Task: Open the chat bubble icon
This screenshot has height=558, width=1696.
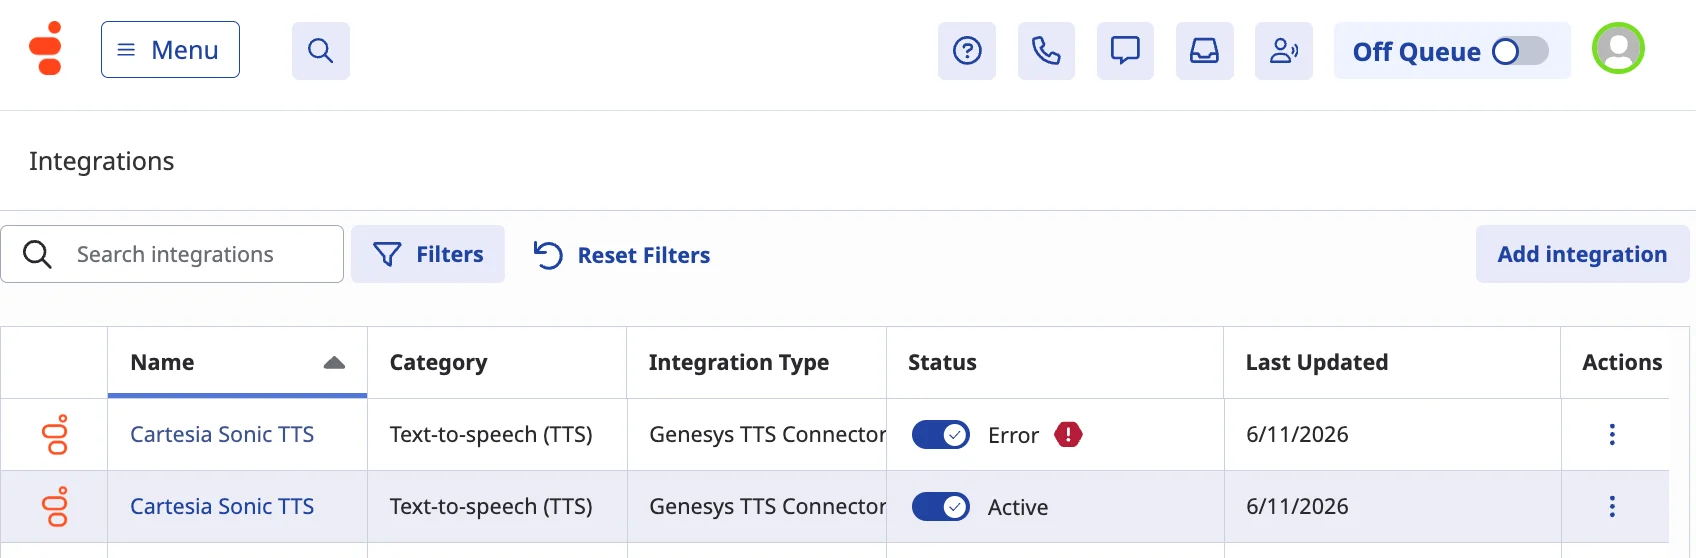Action: (x=1125, y=51)
